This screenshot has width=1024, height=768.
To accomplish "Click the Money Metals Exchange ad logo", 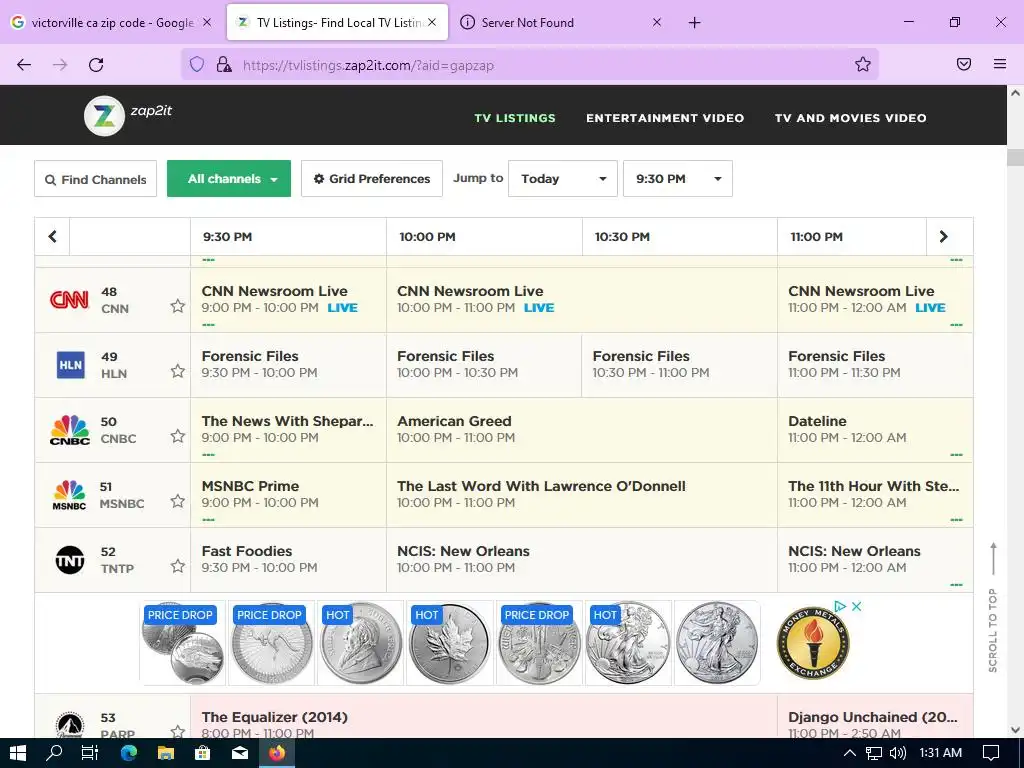I will pos(812,643).
